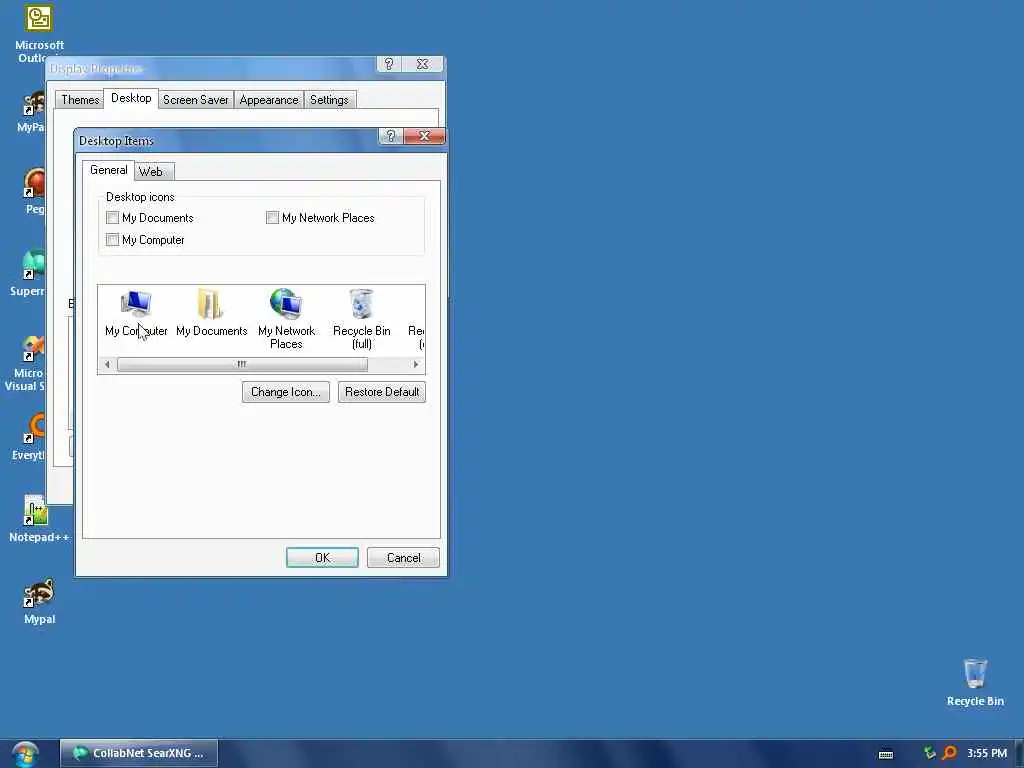Click the orange magnifier tray icon

click(x=950, y=753)
